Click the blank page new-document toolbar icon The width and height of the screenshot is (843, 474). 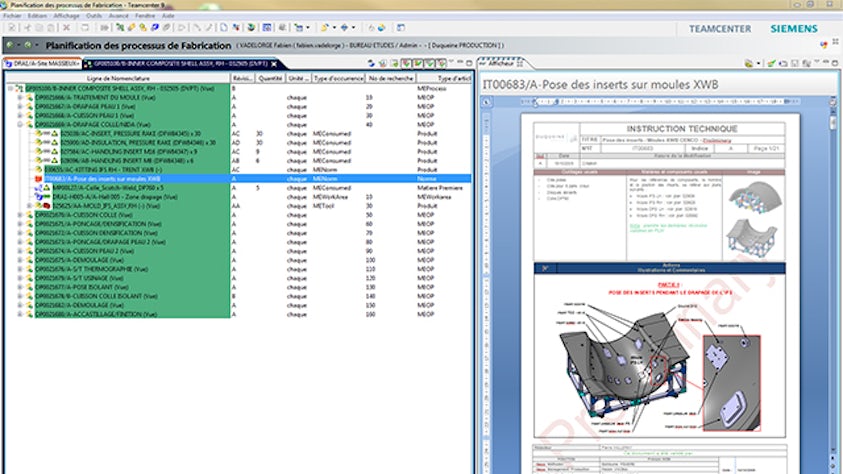[x=224, y=28]
